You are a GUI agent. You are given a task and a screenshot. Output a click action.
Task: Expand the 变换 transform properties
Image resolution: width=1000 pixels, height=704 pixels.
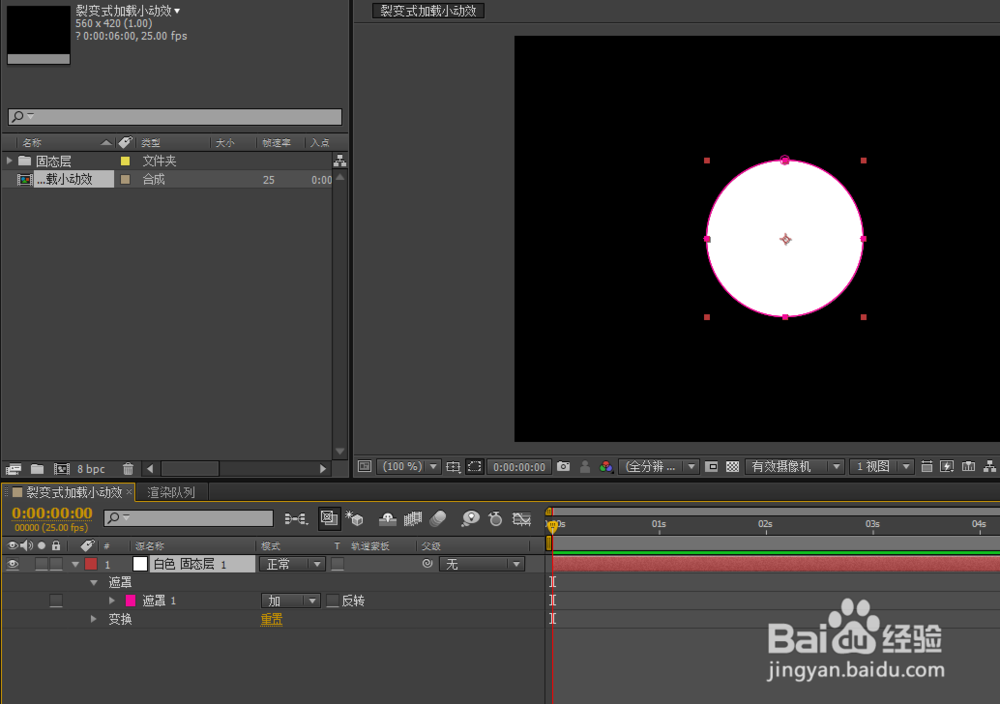point(94,619)
